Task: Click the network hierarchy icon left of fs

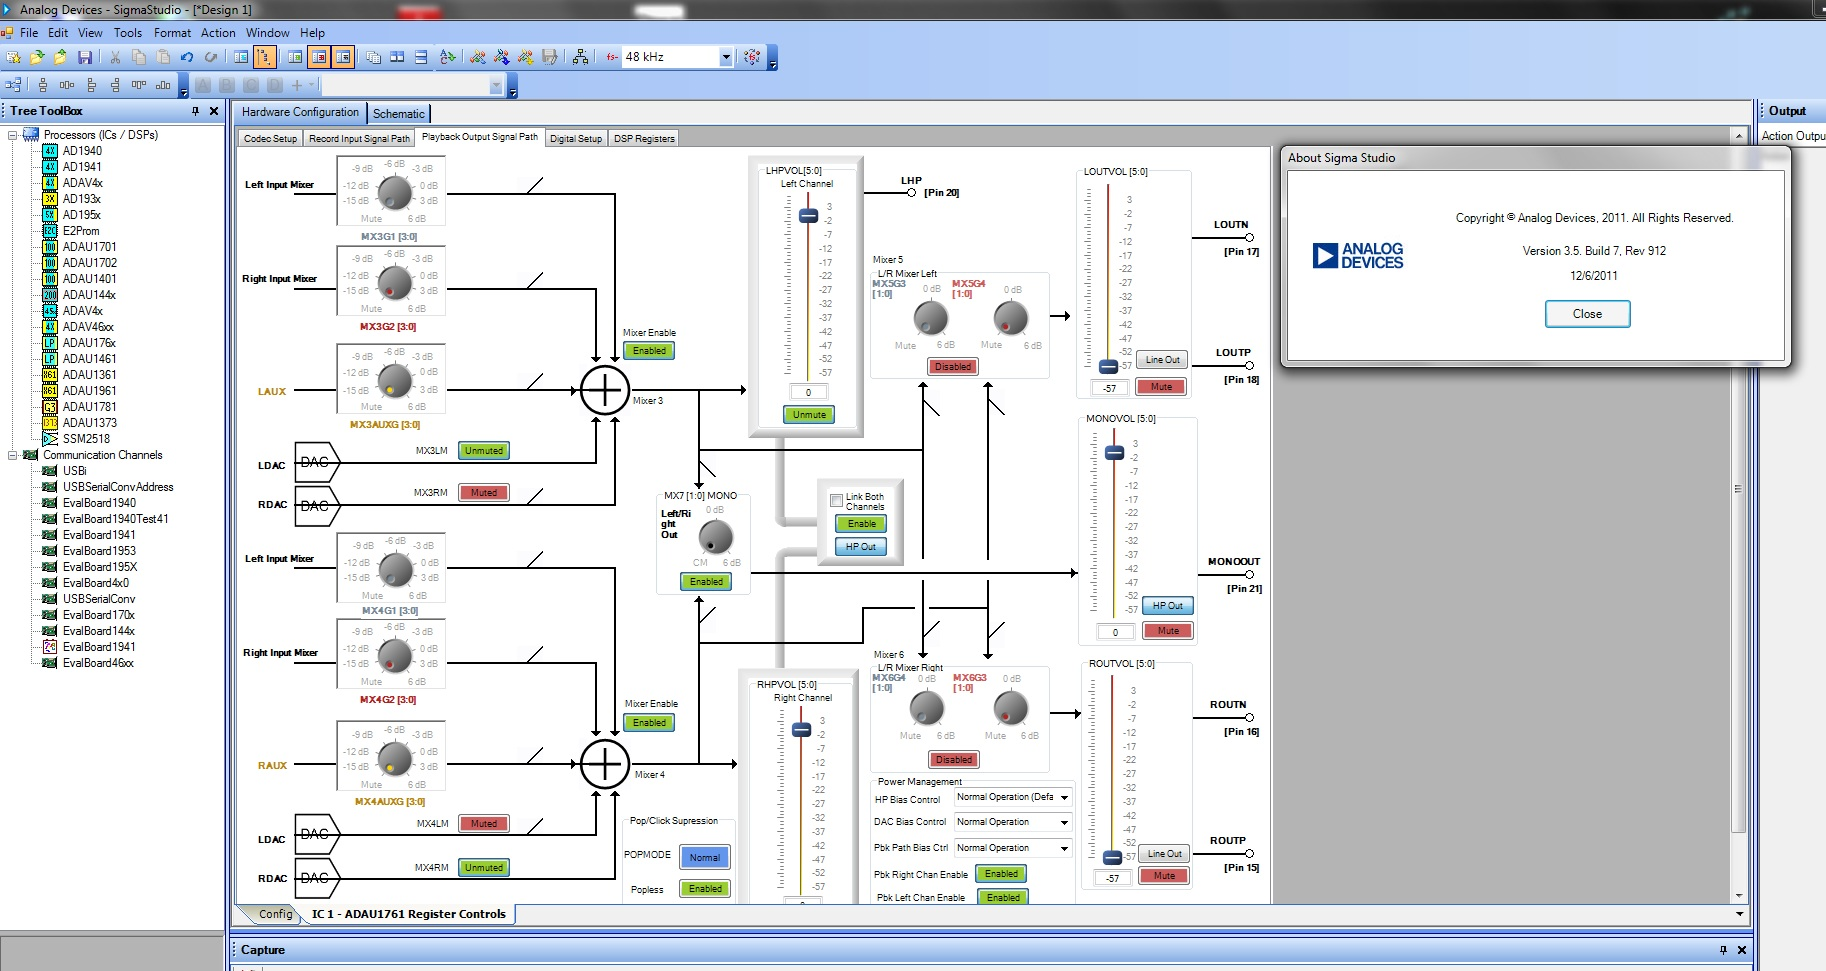Action: coord(580,57)
